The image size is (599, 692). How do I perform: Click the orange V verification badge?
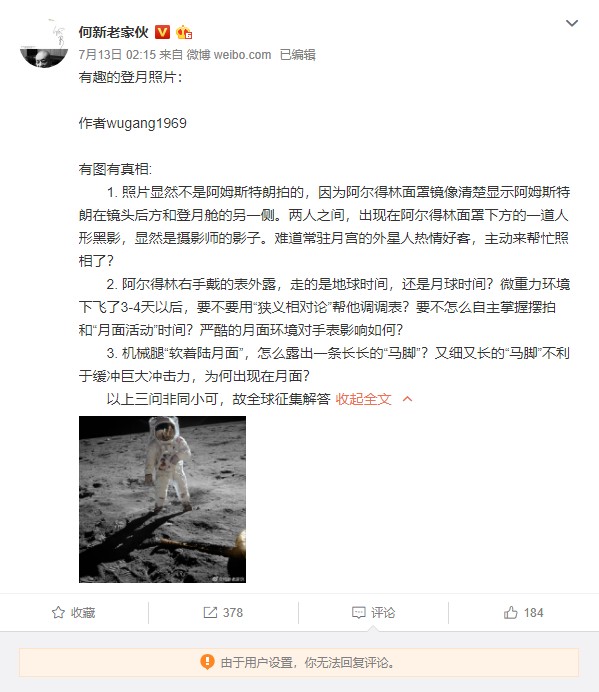(162, 32)
